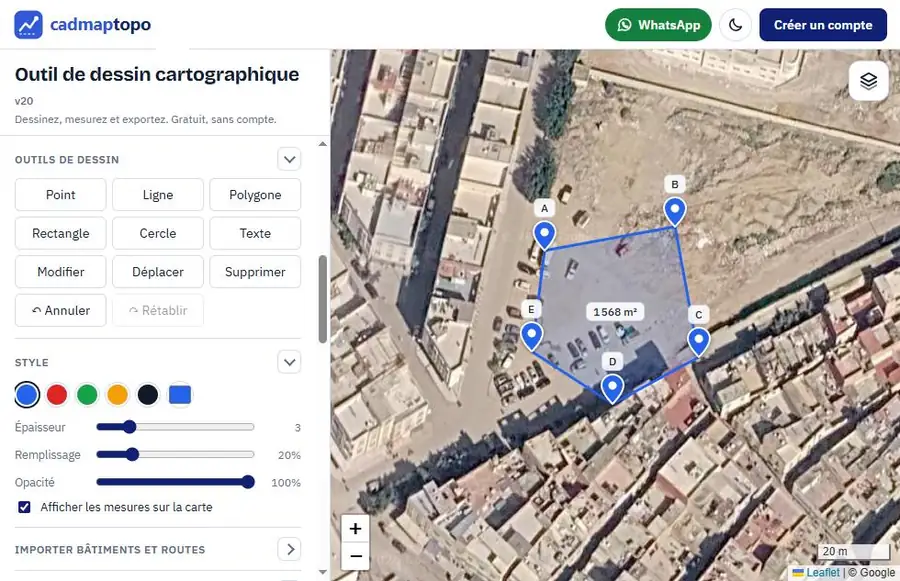Zoom out with the minus button
Image resolution: width=900 pixels, height=581 pixels.
coord(355,556)
